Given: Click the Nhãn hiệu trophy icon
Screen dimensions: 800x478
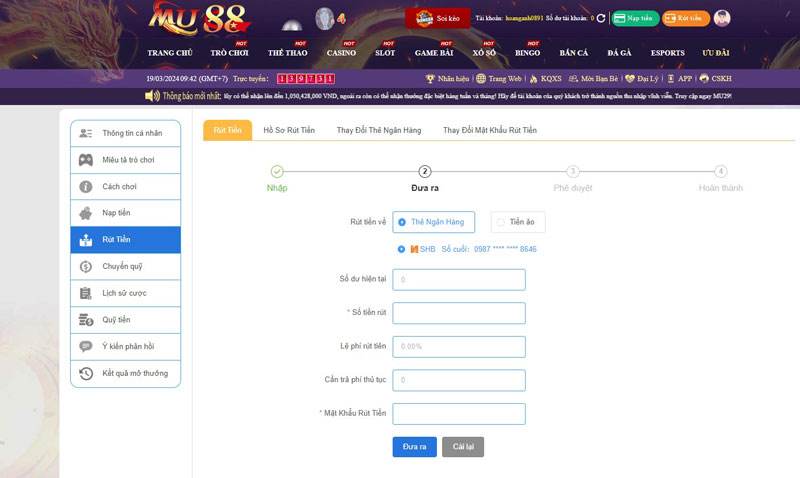Looking at the screenshot, I should point(430,79).
